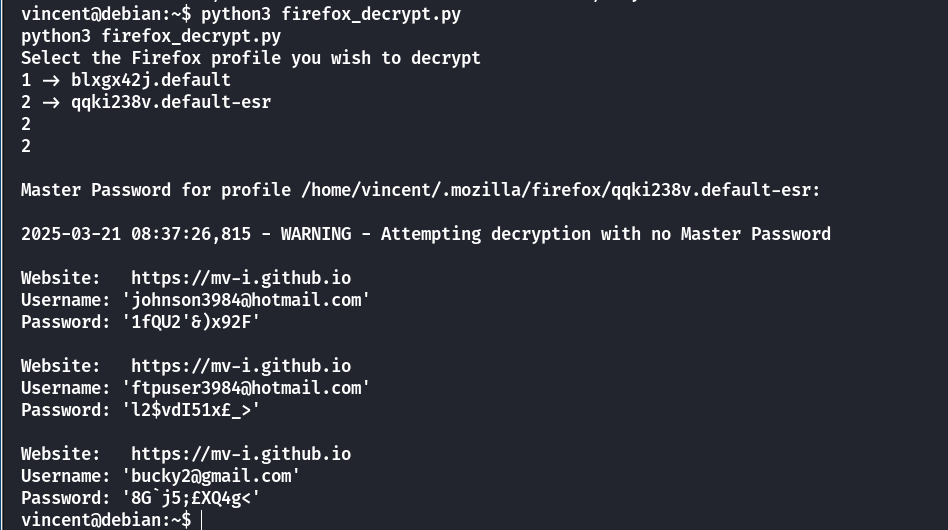Click the echoed python3 firefox_decrypt.py line
The image size is (948, 530).
click(x=151, y=36)
